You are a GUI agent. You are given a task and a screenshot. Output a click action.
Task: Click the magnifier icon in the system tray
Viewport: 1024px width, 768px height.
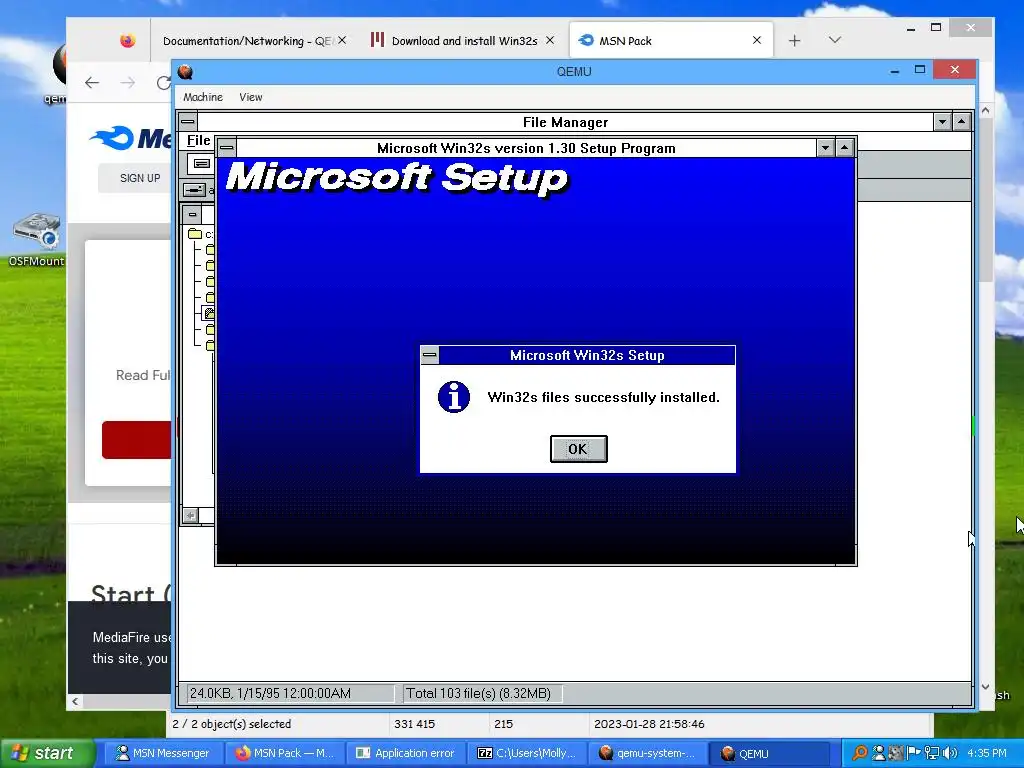[860, 753]
